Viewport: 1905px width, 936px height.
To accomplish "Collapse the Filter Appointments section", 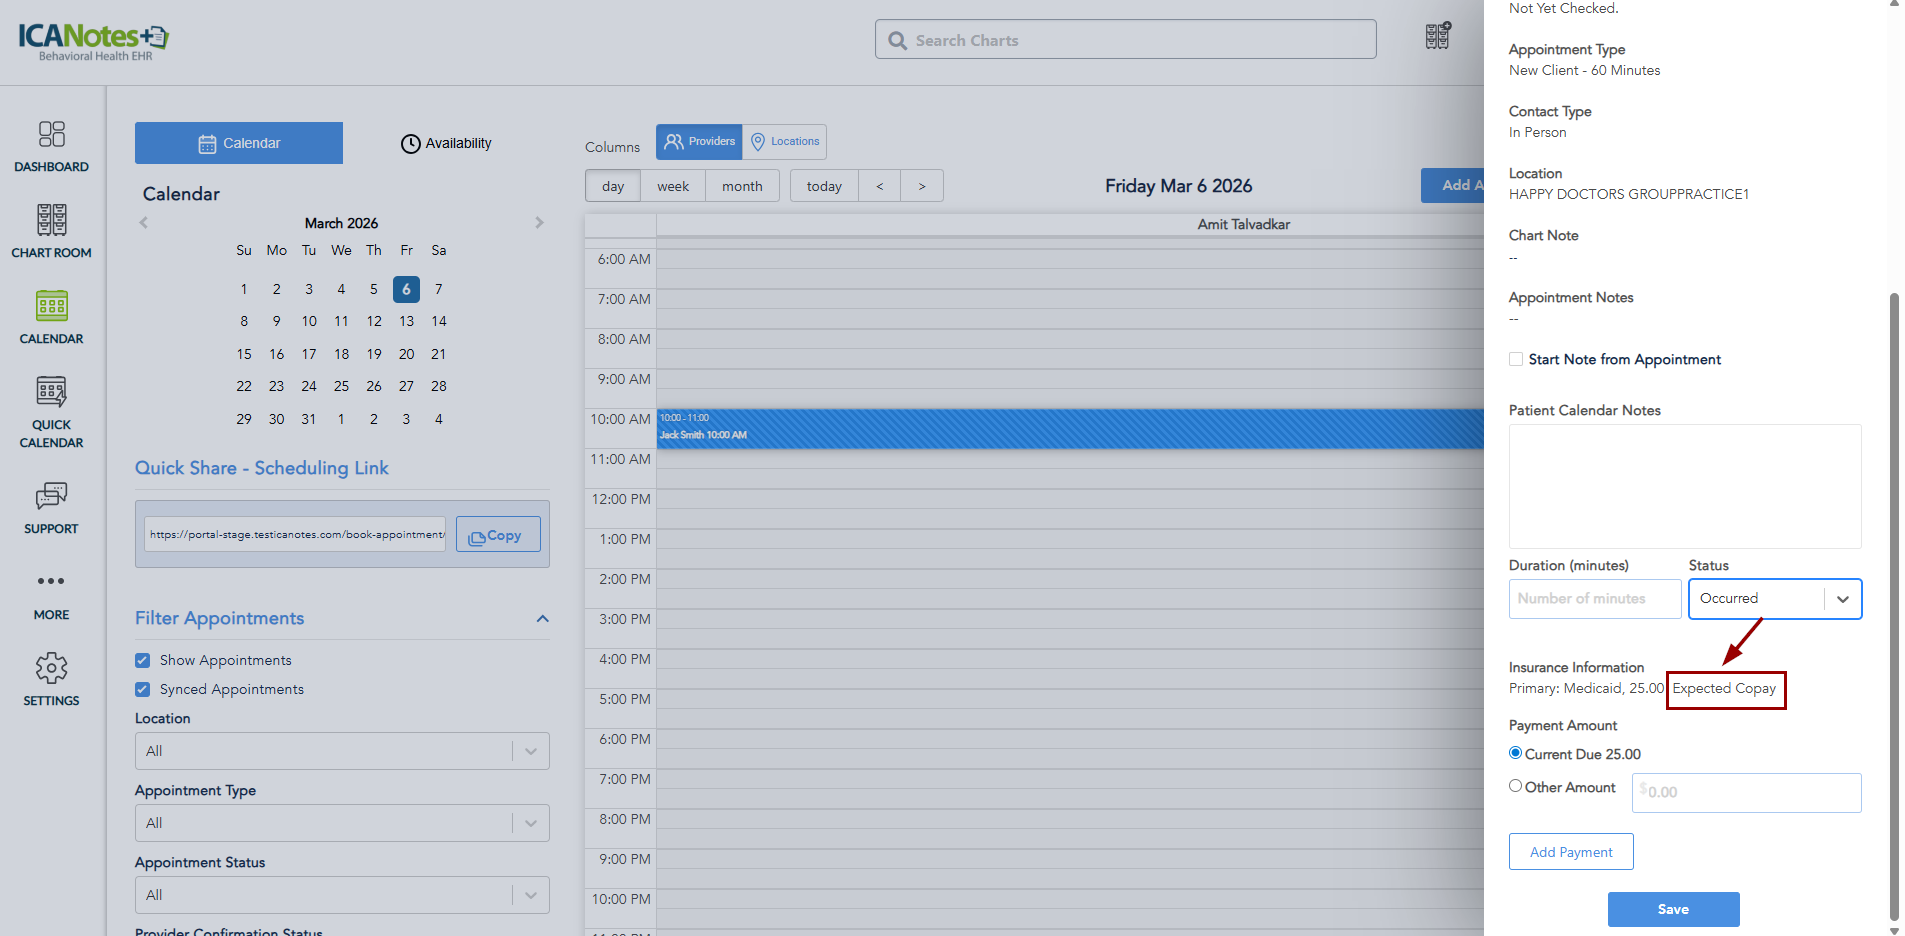I will [x=542, y=619].
